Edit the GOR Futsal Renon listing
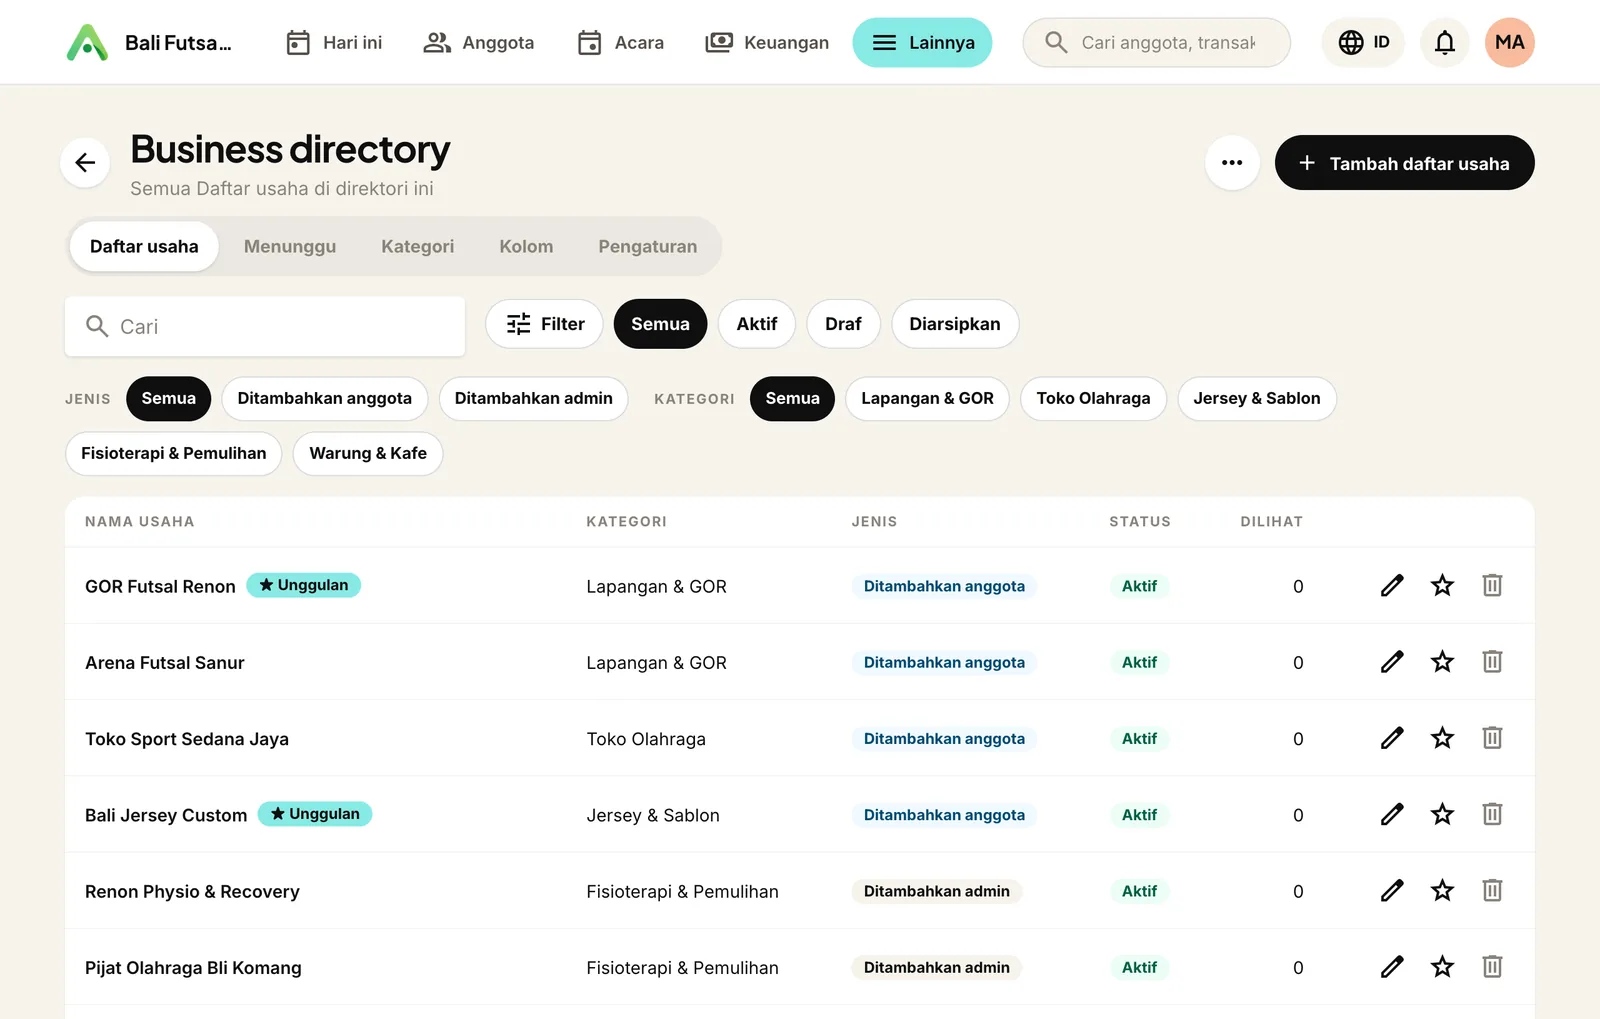Viewport: 1600px width, 1019px height. pos(1392,586)
